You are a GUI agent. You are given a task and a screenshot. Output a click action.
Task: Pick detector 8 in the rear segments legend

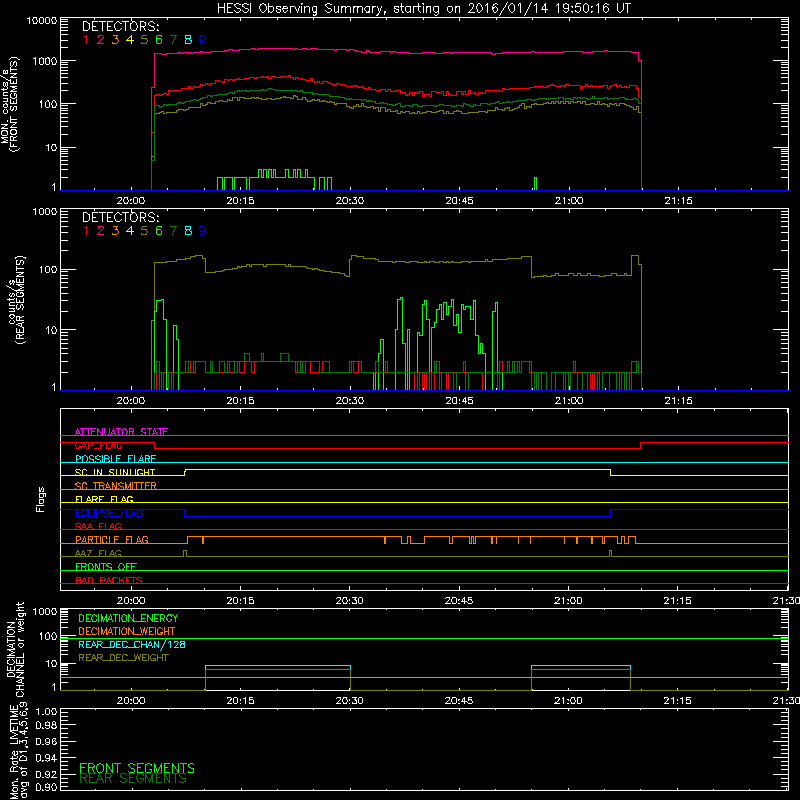pyautogui.click(x=188, y=231)
